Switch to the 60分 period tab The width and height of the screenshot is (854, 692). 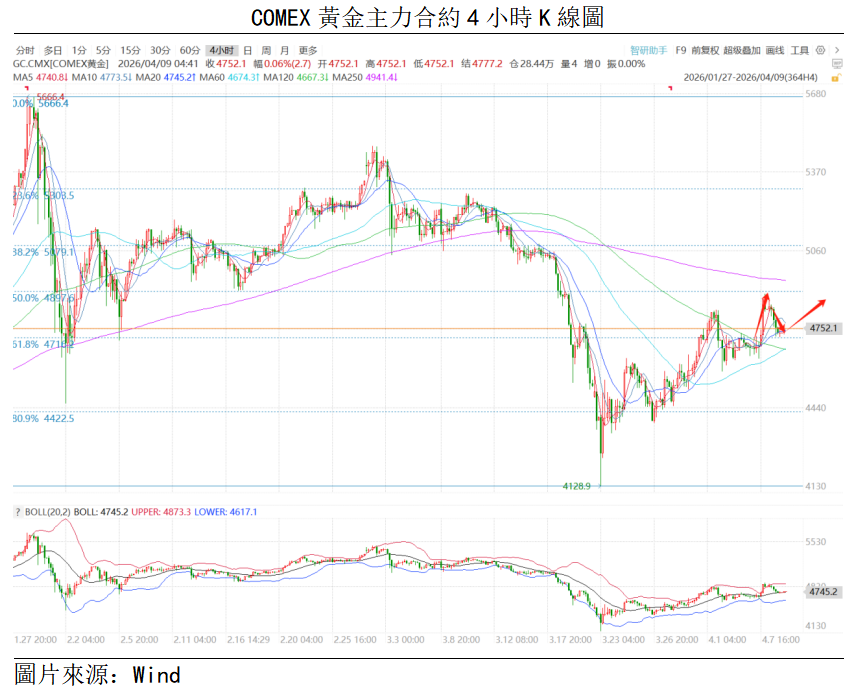coord(190,50)
